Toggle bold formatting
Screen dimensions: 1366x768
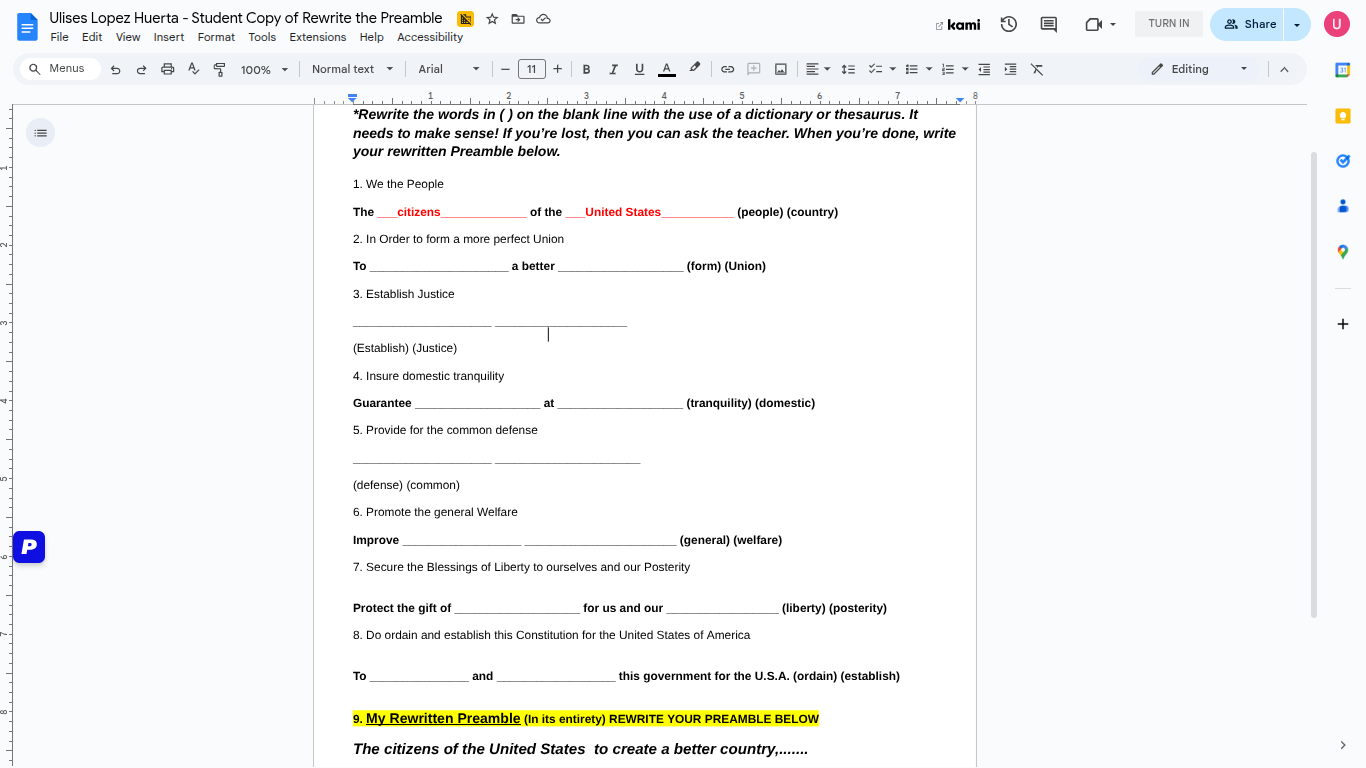(x=586, y=69)
